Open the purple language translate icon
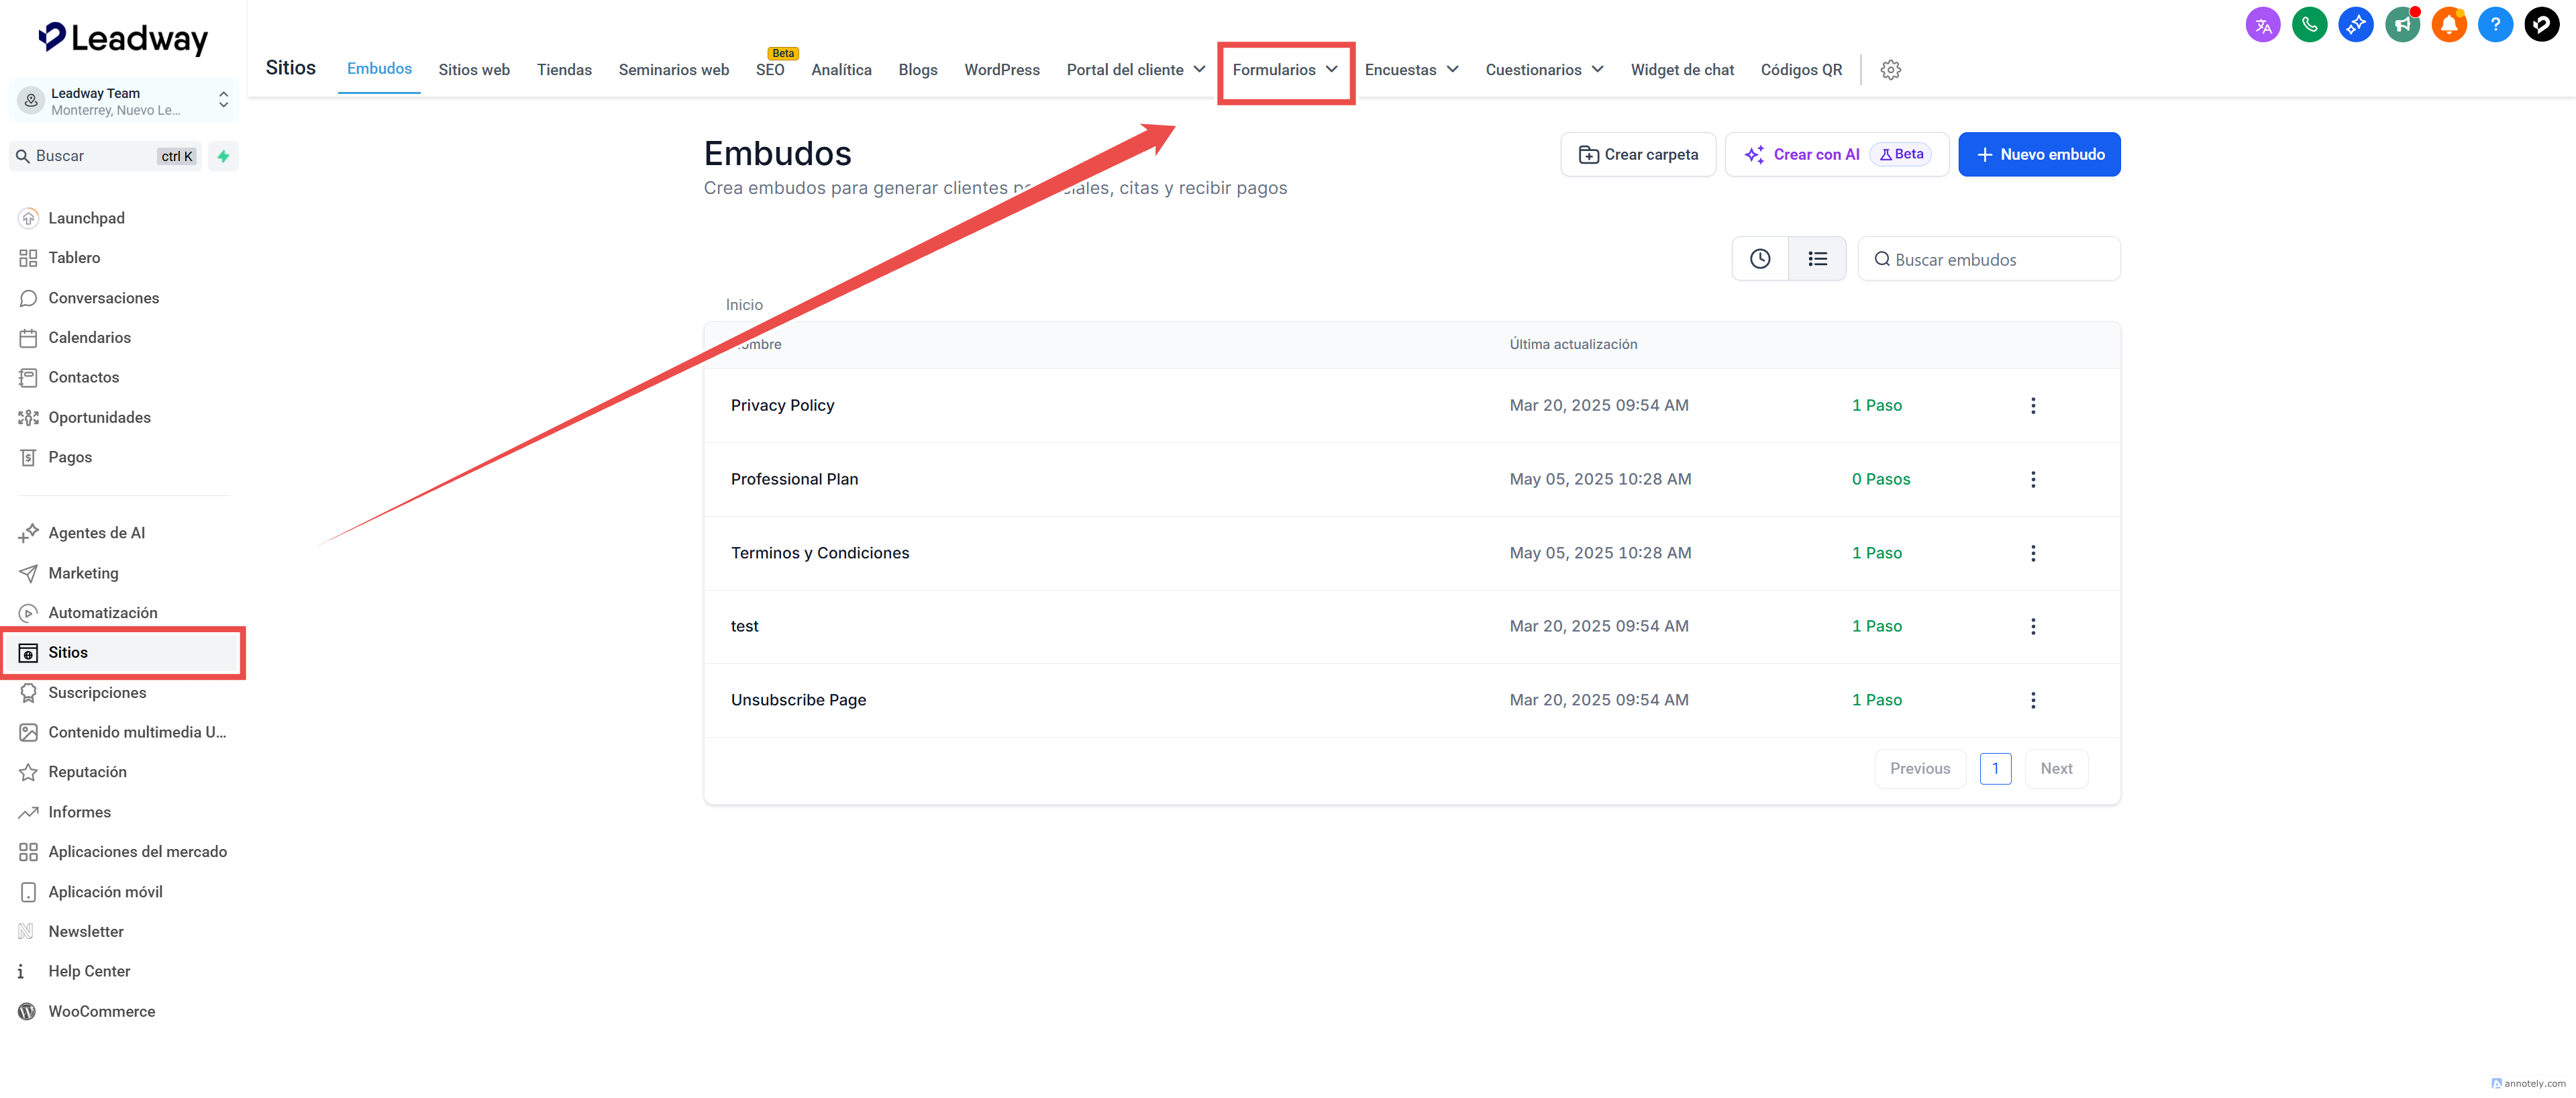 point(2262,25)
